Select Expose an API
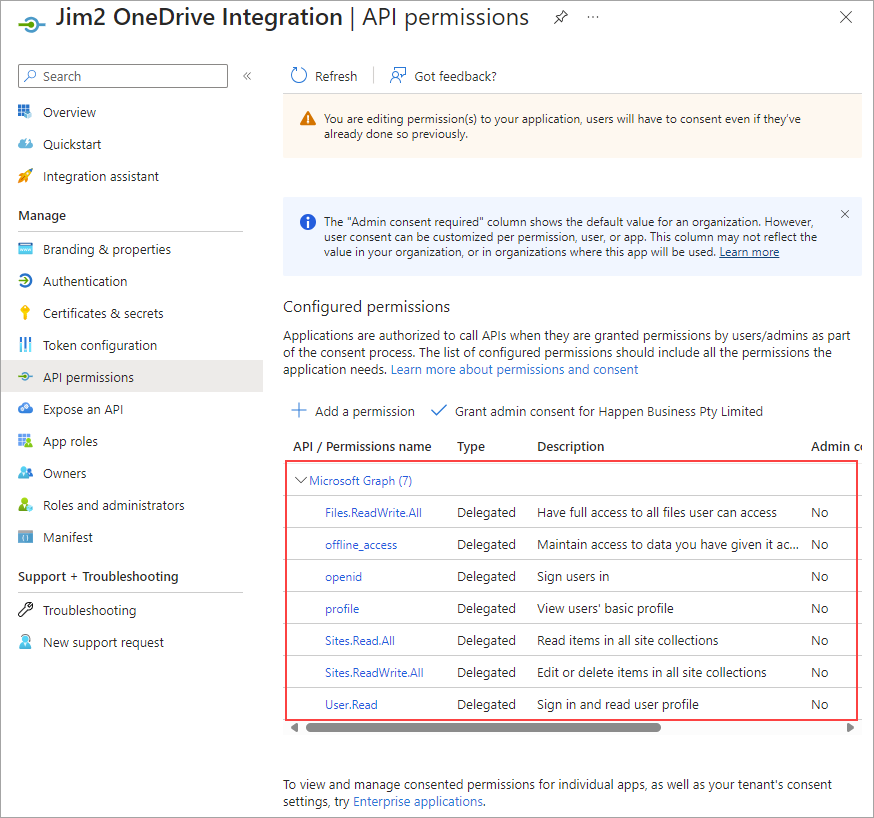The width and height of the screenshot is (874, 818). pos(83,409)
